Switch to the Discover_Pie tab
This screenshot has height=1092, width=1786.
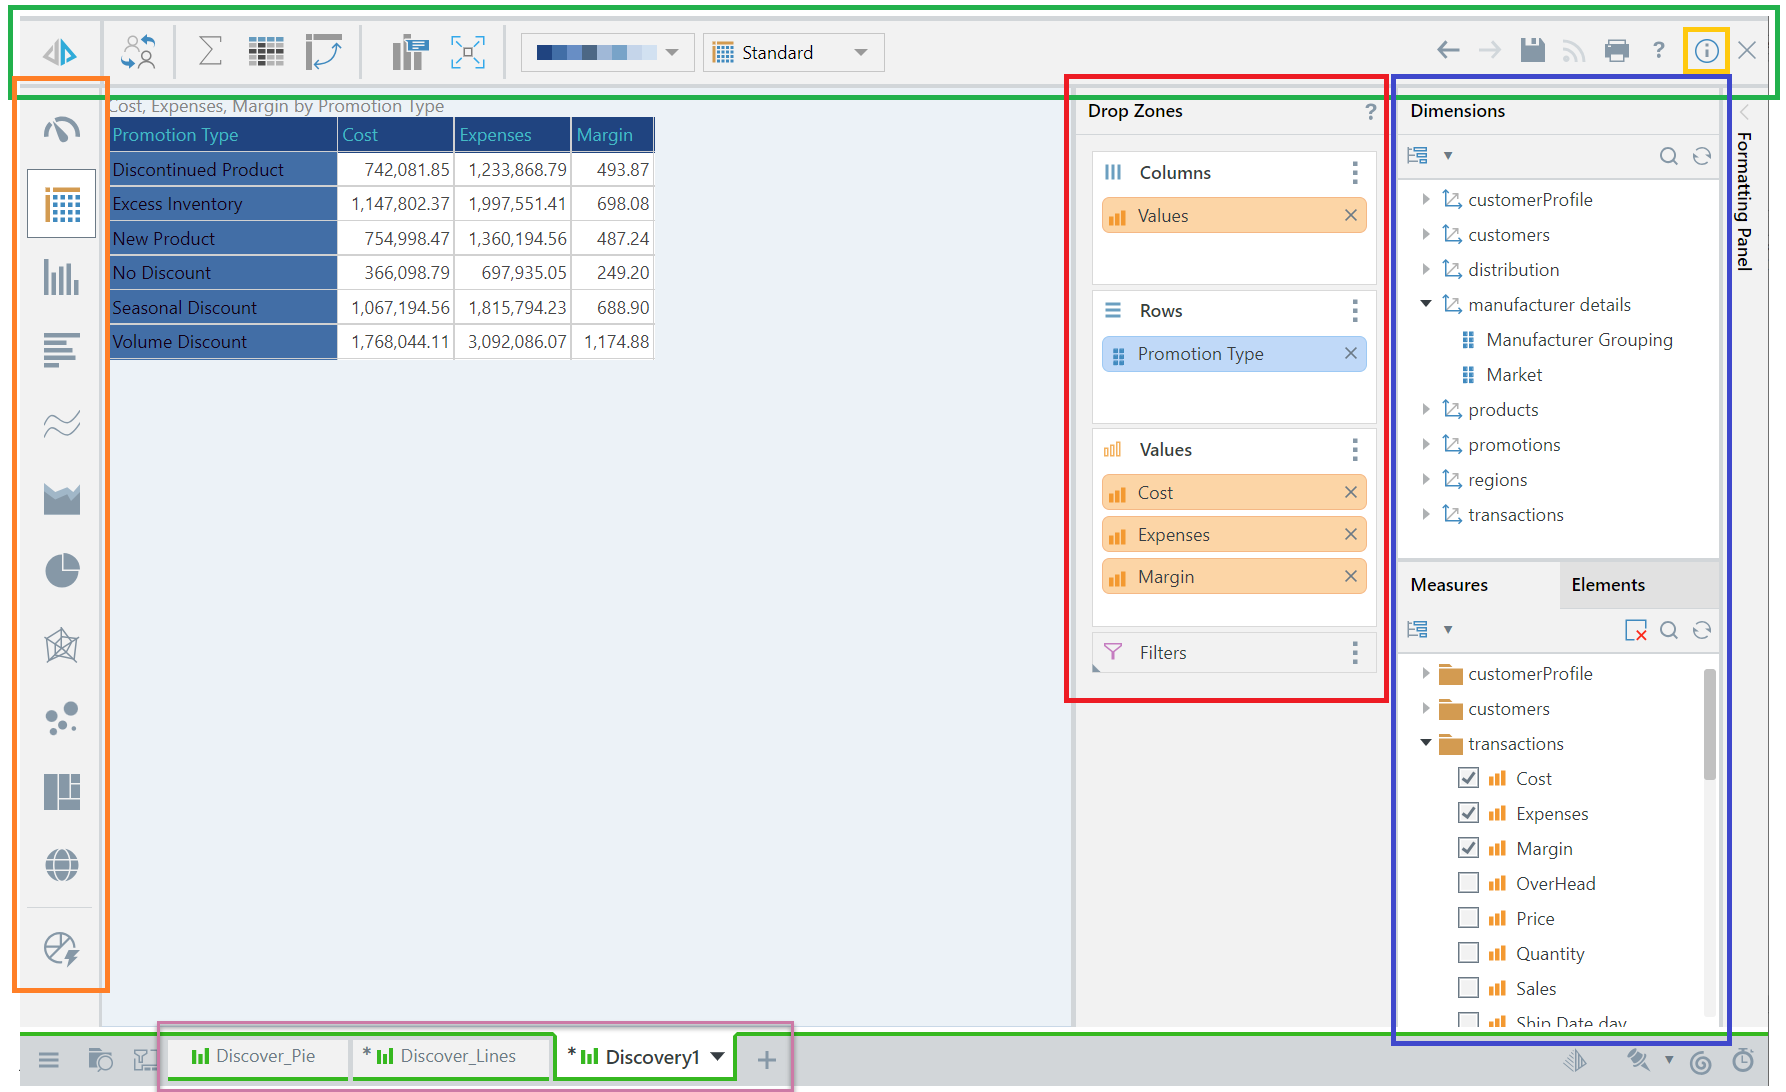(256, 1057)
